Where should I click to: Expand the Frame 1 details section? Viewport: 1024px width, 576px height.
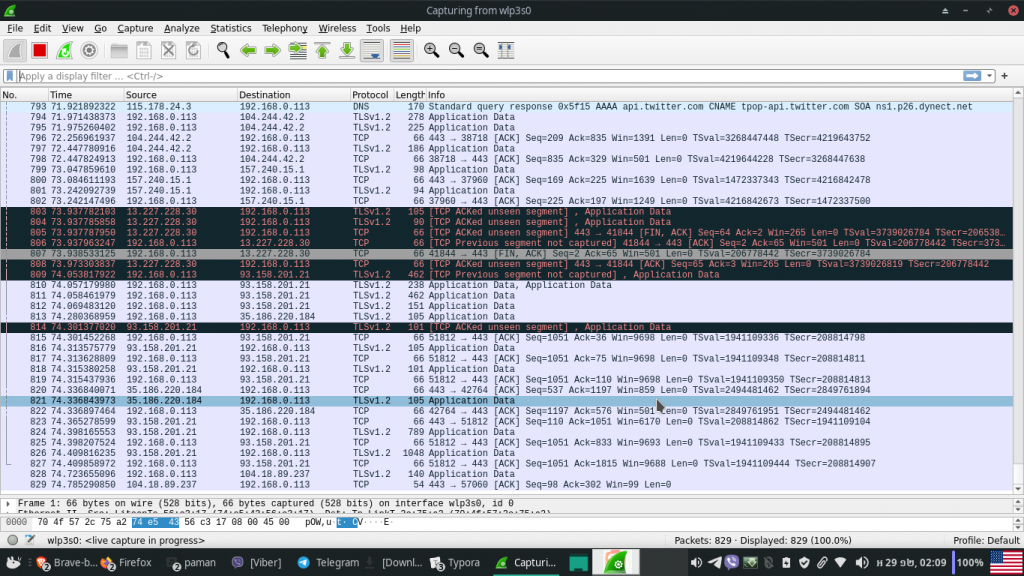(x=8, y=505)
